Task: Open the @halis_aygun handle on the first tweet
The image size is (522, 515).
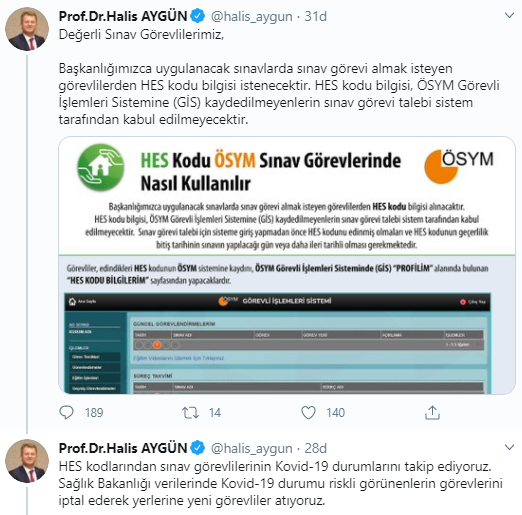Action: 252,17
